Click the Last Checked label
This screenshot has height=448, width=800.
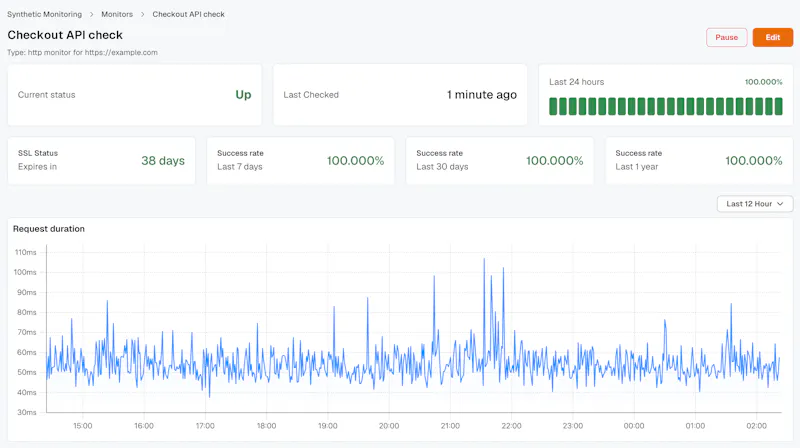tap(311, 95)
